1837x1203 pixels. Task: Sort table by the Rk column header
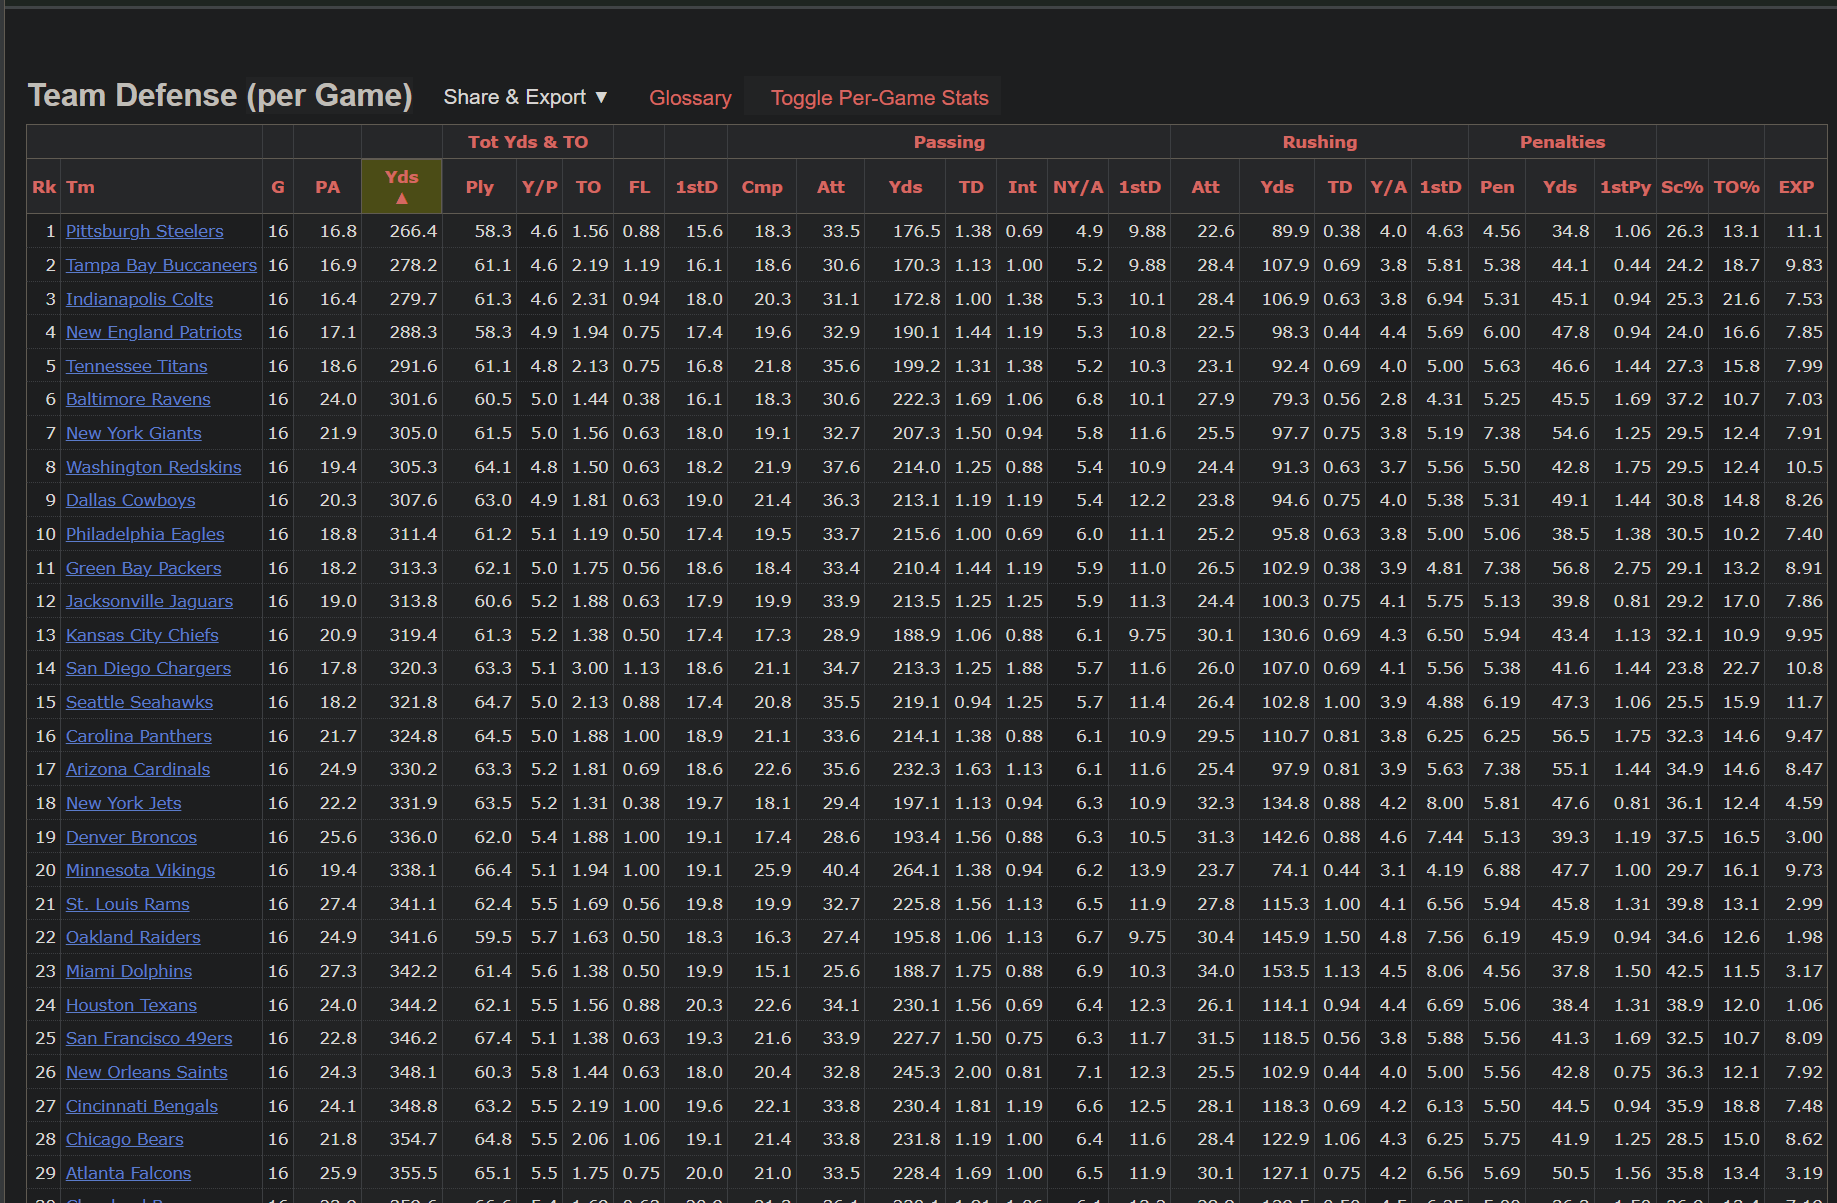(x=44, y=187)
